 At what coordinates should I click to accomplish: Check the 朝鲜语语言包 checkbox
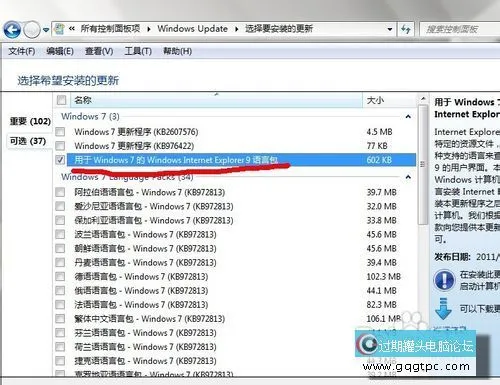click(x=60, y=248)
